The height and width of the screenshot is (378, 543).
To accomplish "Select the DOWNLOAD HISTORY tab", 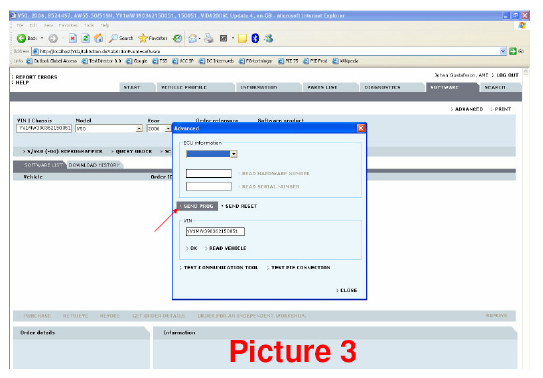I will point(94,165).
